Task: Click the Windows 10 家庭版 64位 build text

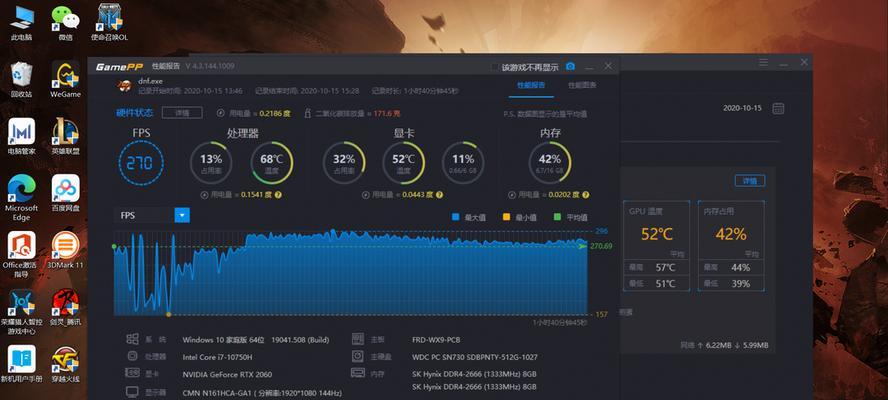Action: click(255, 340)
